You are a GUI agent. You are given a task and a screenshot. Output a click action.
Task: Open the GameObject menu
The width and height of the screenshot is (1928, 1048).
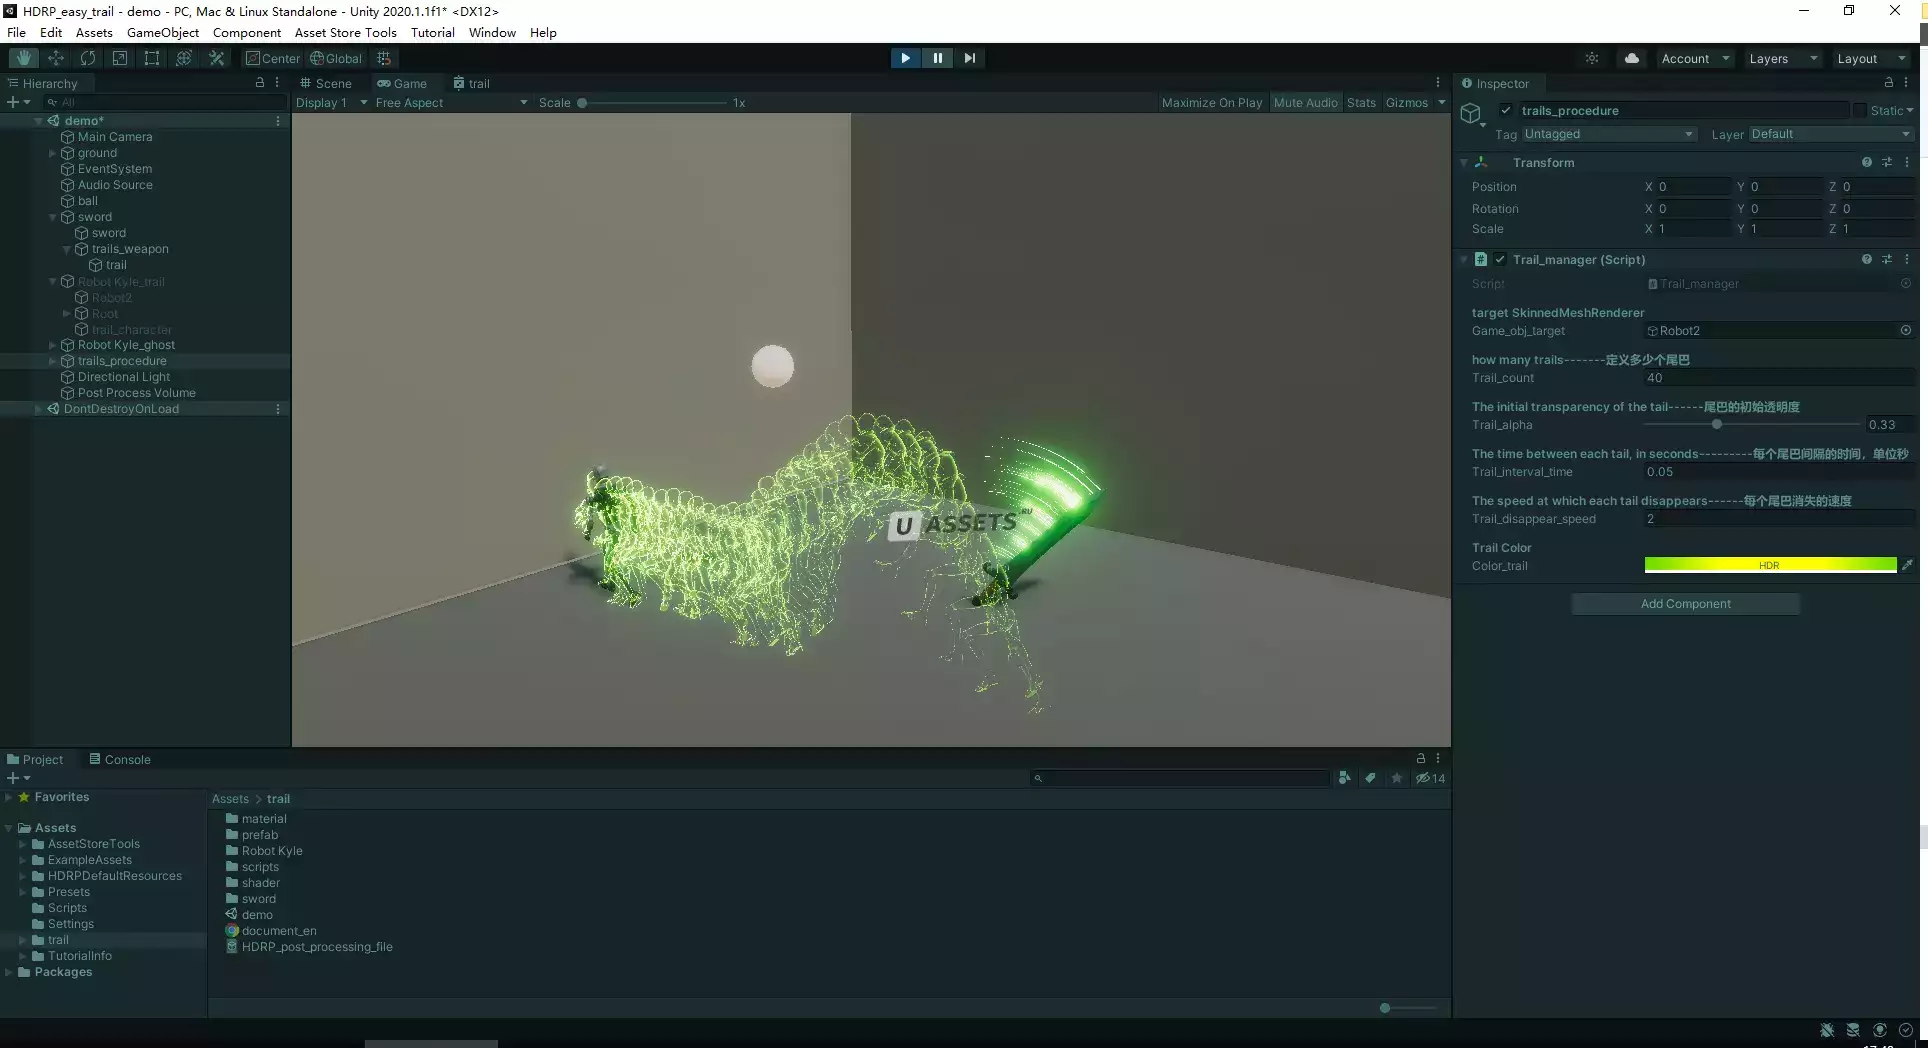[163, 32]
